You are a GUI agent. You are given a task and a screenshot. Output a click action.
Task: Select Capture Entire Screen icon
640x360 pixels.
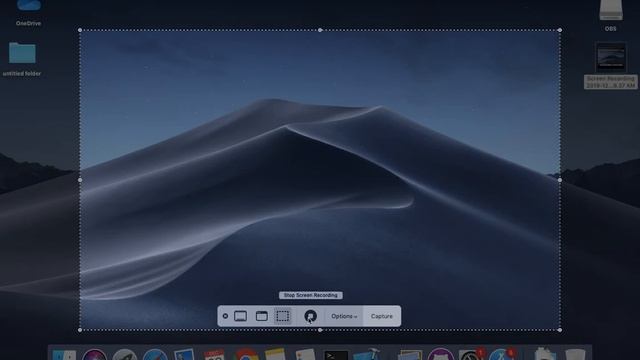point(240,316)
